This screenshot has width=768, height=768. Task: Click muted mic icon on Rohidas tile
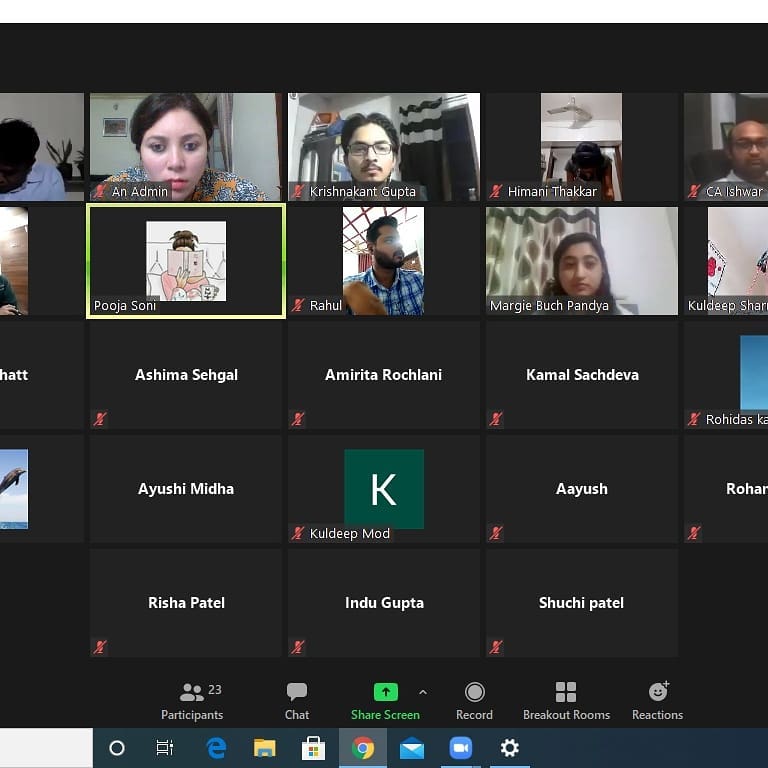click(694, 419)
